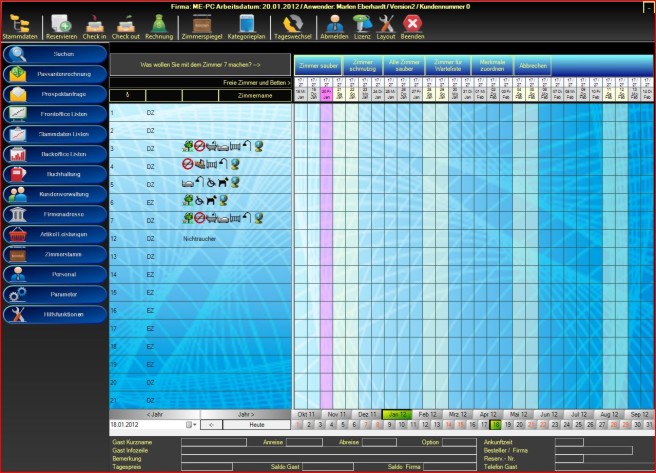The image size is (656, 473).
Task: Open Zimmerstamm in the sidebar
Action: point(55,255)
